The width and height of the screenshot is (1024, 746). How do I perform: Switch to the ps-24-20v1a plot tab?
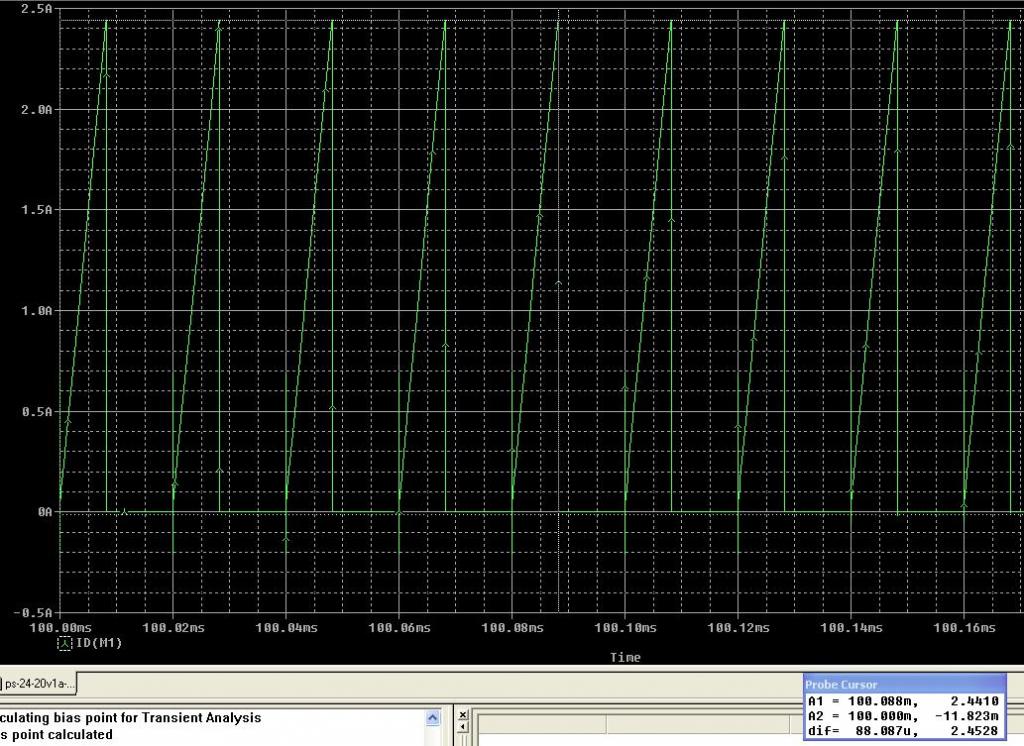click(x=40, y=685)
